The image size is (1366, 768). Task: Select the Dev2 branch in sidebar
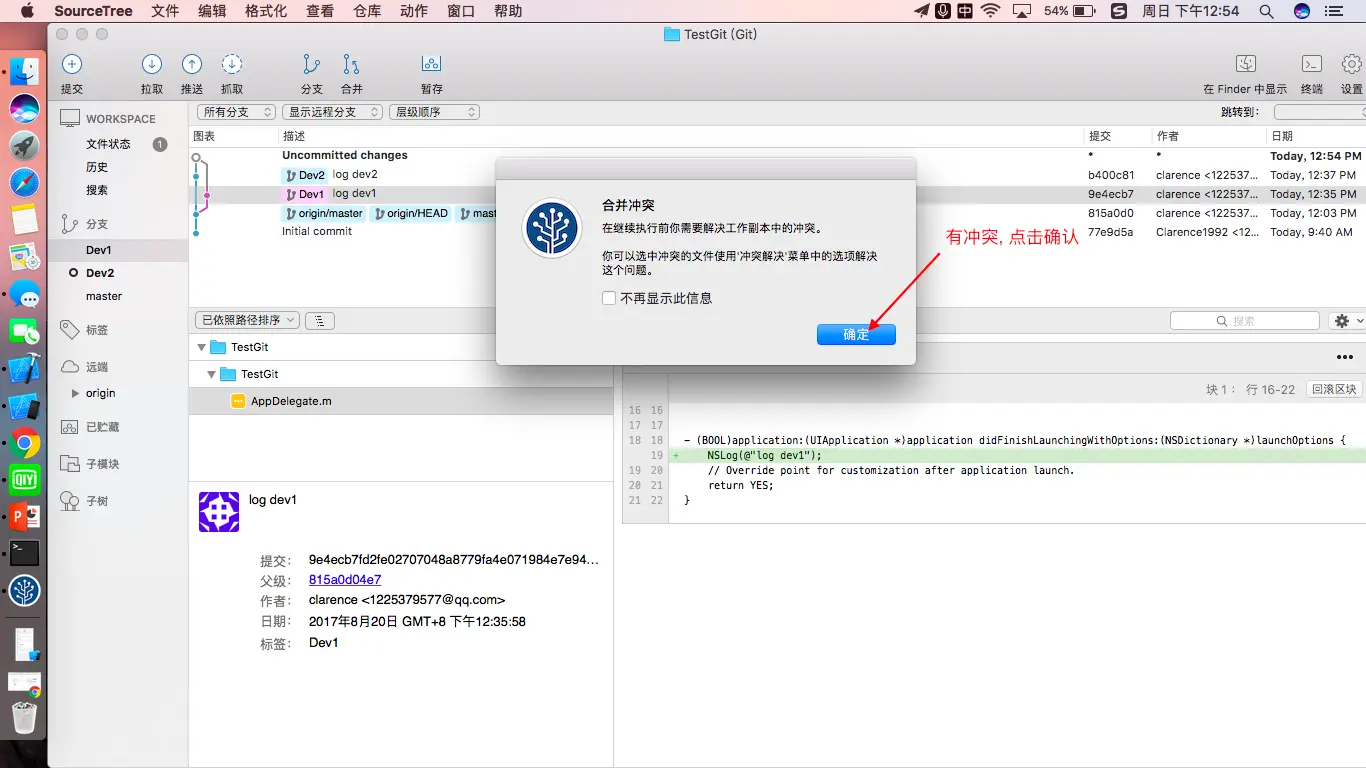pyautogui.click(x=118, y=273)
